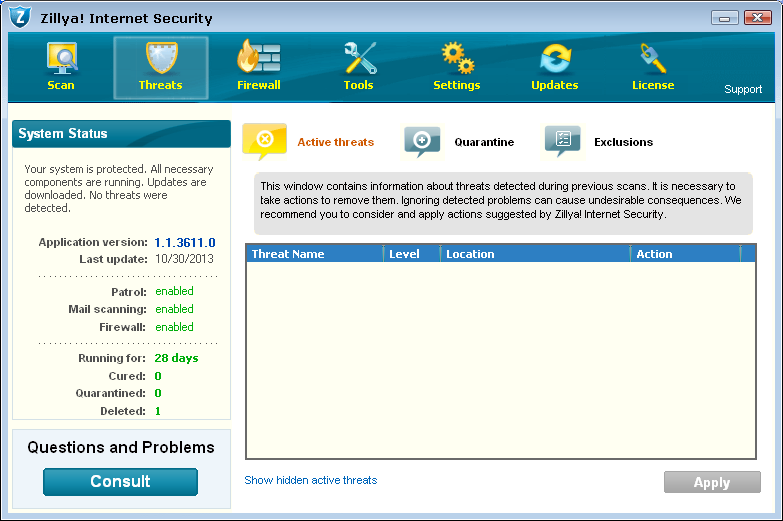783x521 pixels.
Task: Click the Running for 28 days value
Action: (176, 358)
